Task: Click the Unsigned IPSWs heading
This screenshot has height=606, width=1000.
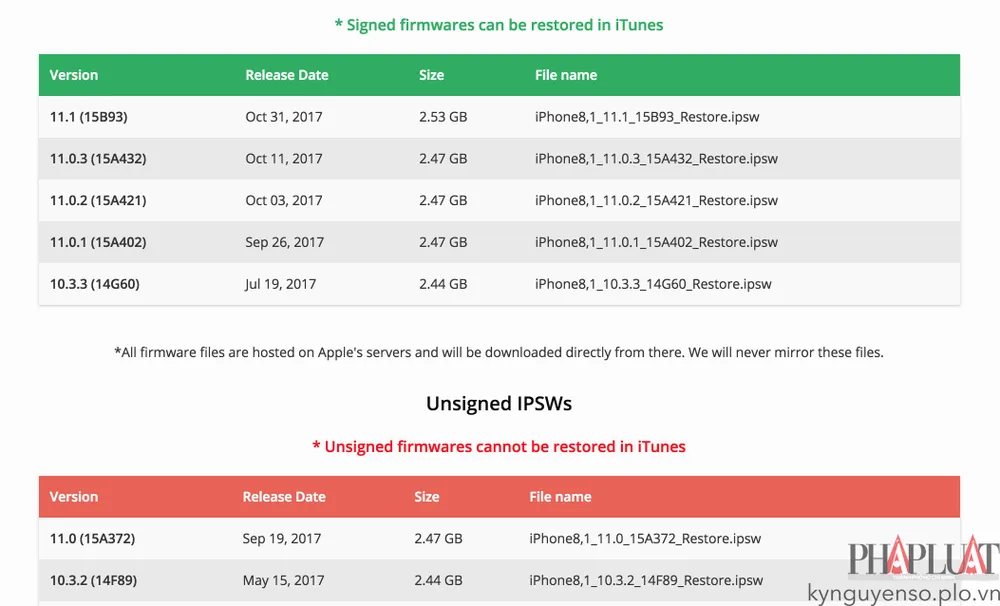Action: [499, 404]
